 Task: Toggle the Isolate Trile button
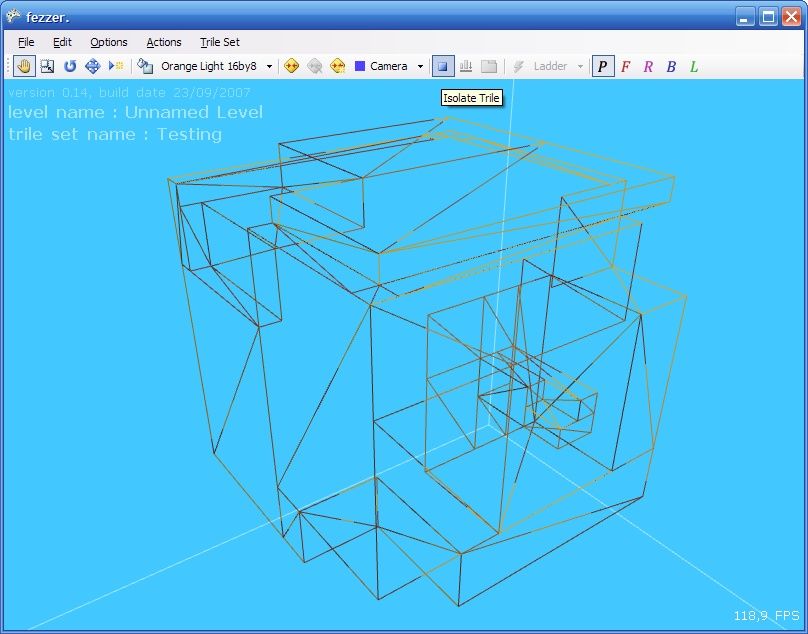pos(442,66)
